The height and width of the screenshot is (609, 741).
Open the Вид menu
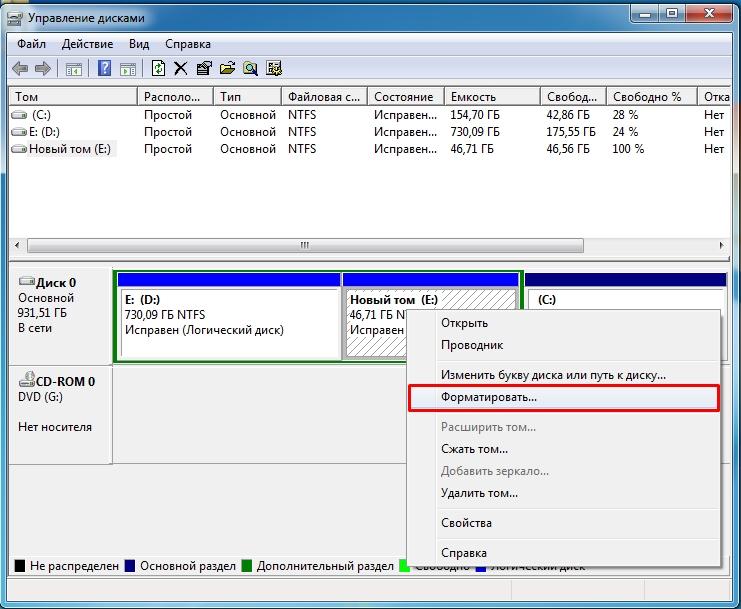[x=139, y=44]
